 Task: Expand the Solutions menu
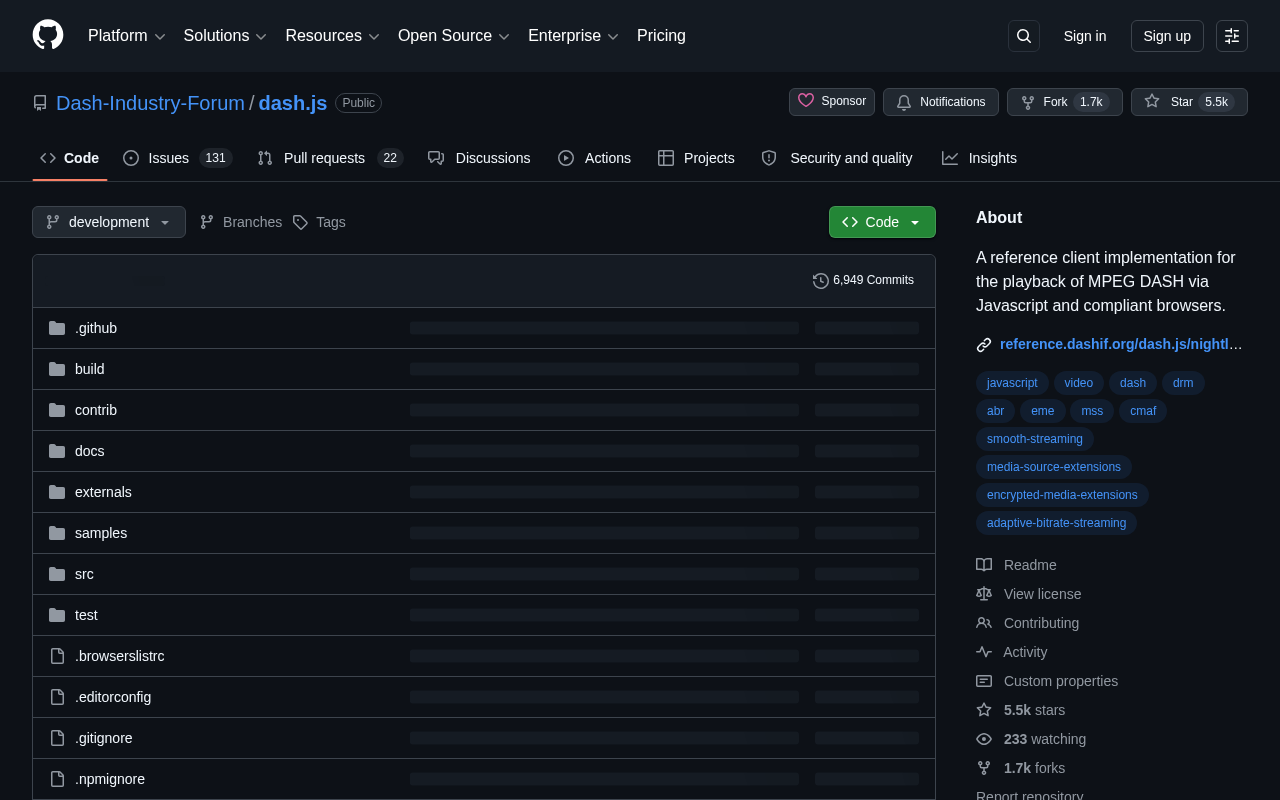pos(225,36)
